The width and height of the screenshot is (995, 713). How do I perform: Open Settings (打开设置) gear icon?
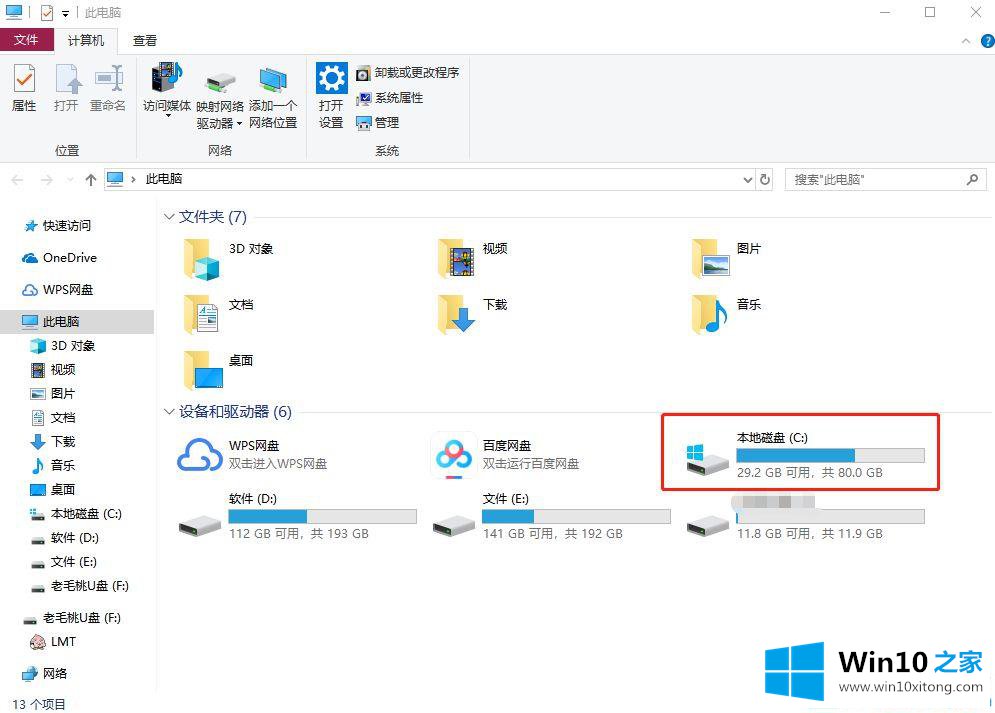click(331, 95)
